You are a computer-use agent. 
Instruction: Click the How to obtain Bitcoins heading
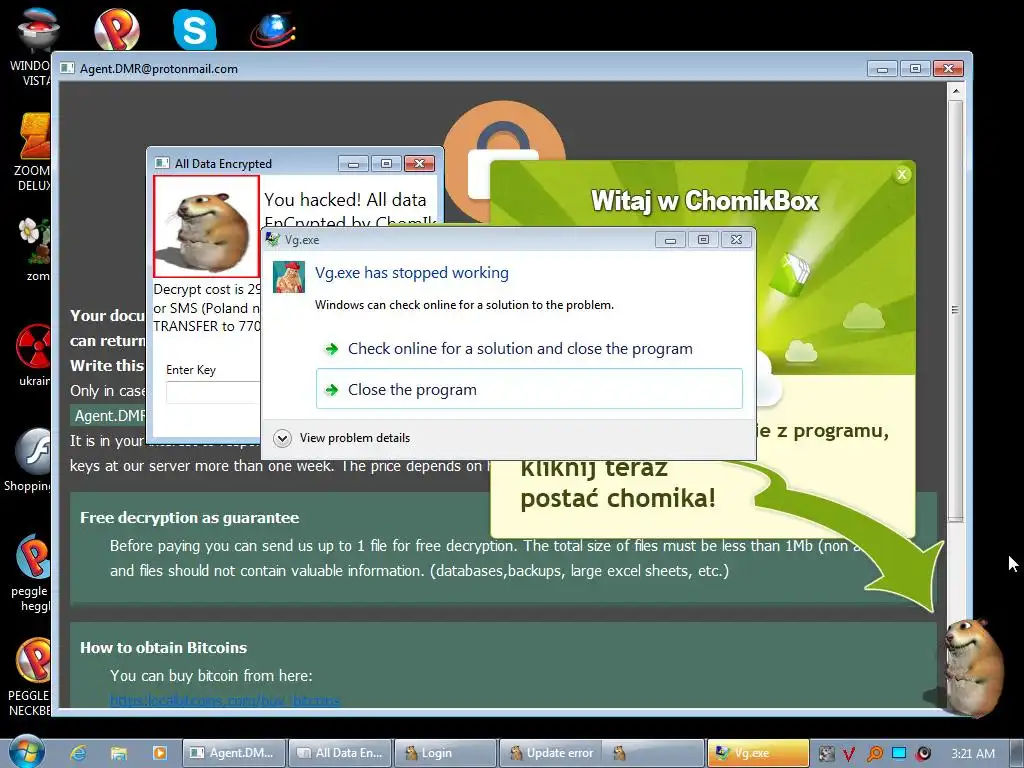[163, 648]
